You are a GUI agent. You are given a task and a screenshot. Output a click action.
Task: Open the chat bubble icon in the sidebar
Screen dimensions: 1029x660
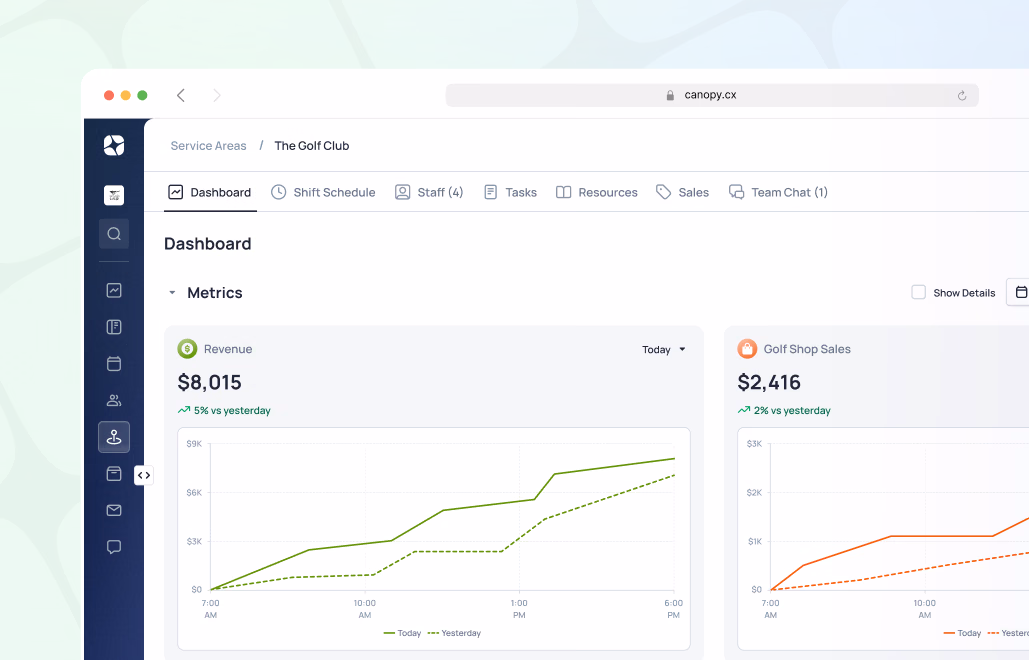tap(114, 547)
